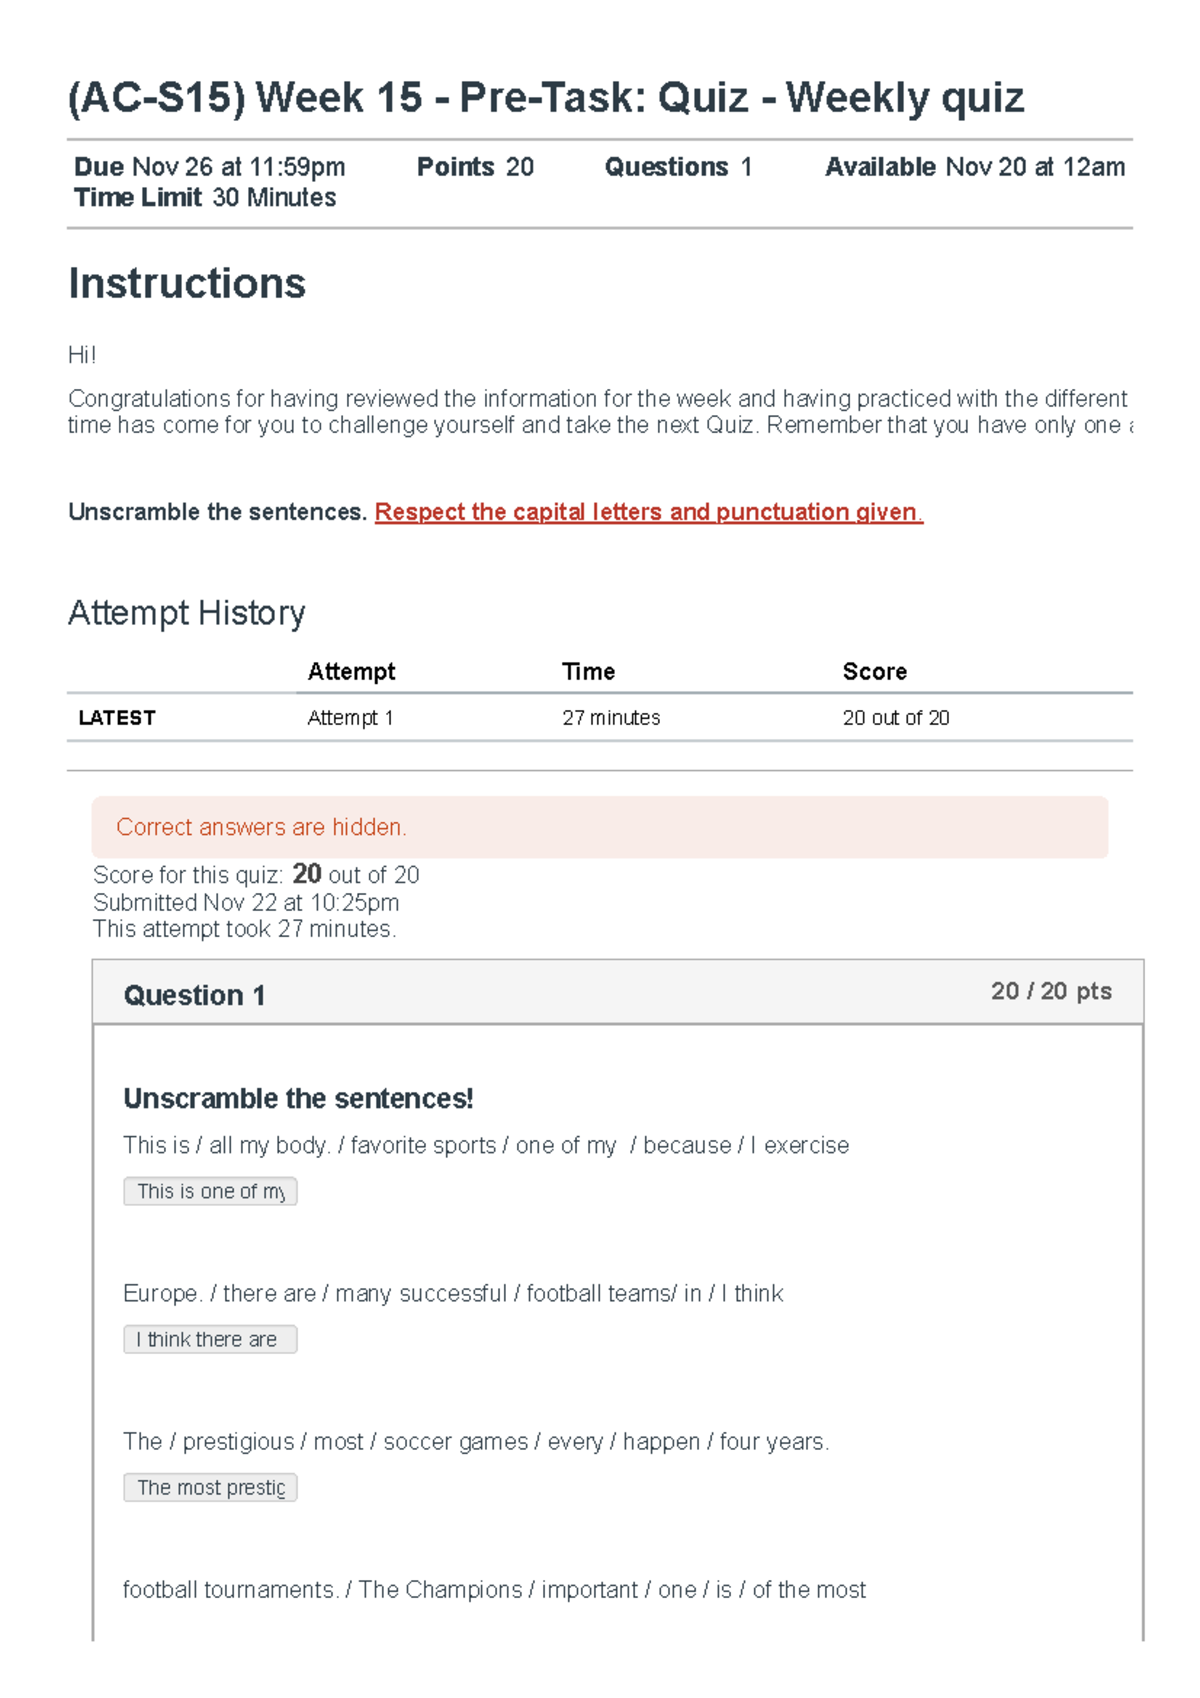1200x1698 pixels.
Task: Select the '27 minutes' time cell
Action: tap(611, 717)
